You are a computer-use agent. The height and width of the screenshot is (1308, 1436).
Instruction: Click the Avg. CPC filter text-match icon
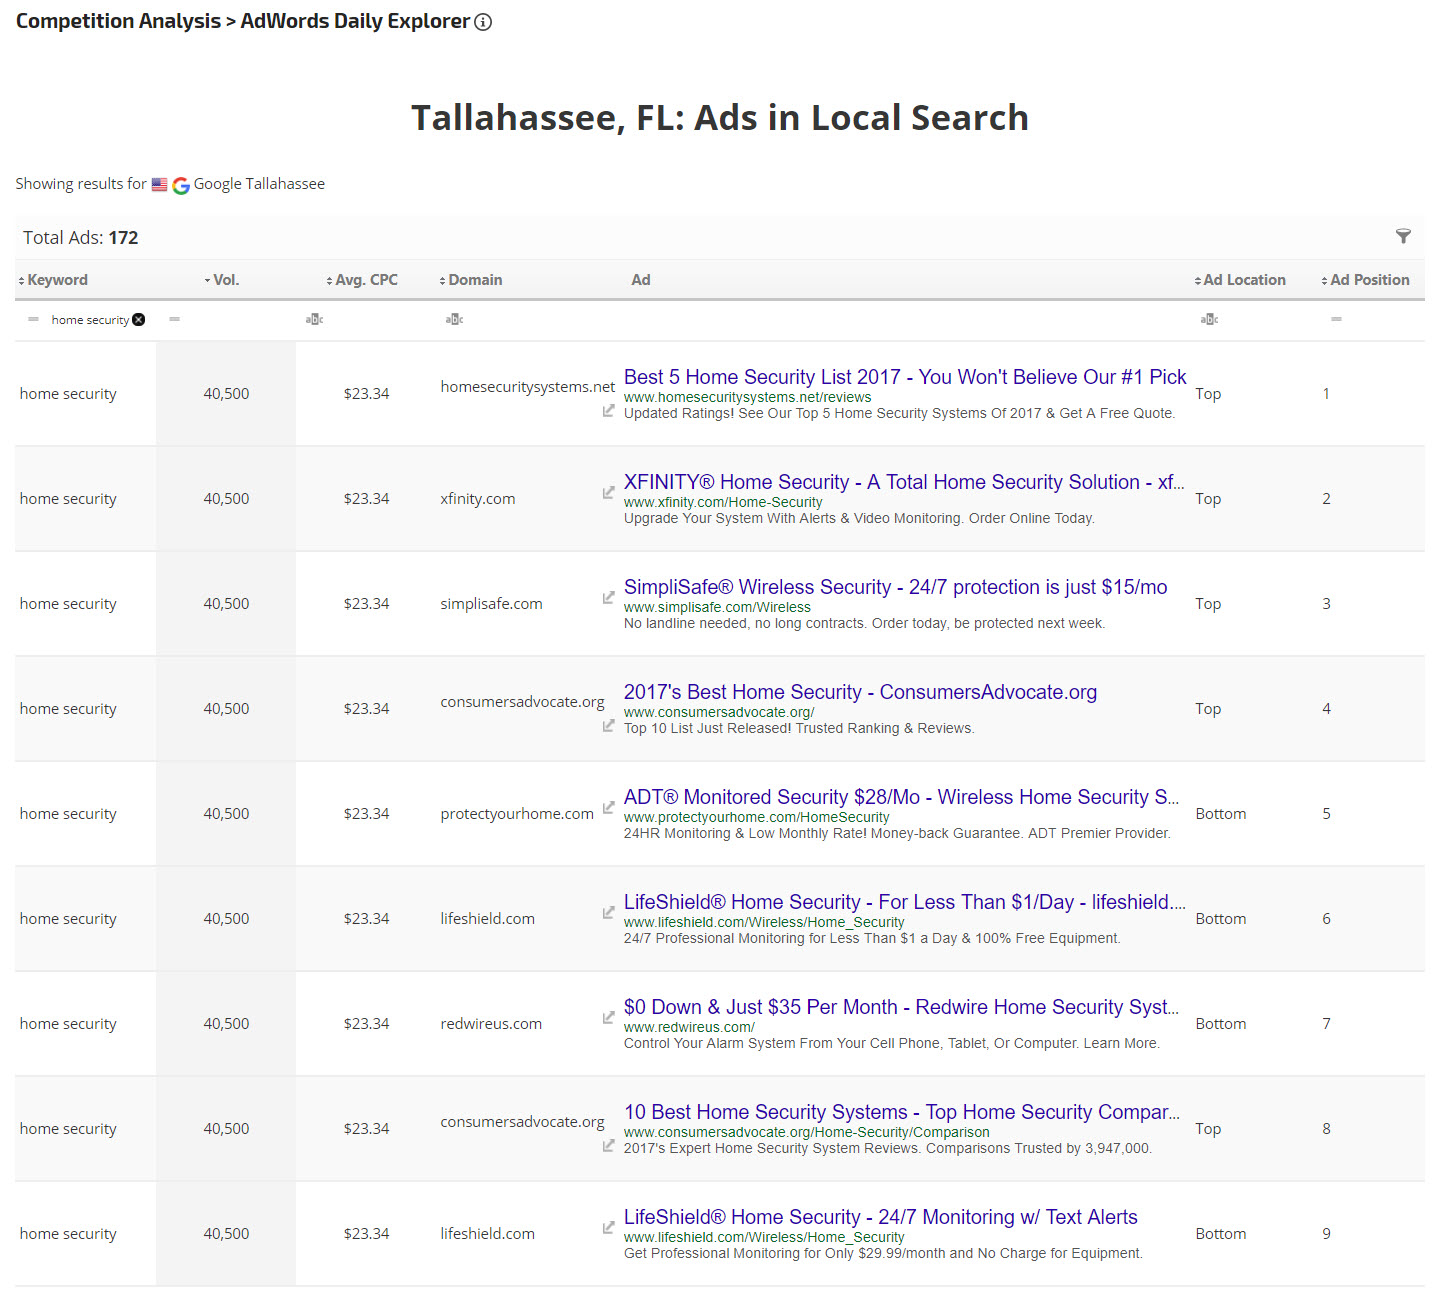pos(314,320)
